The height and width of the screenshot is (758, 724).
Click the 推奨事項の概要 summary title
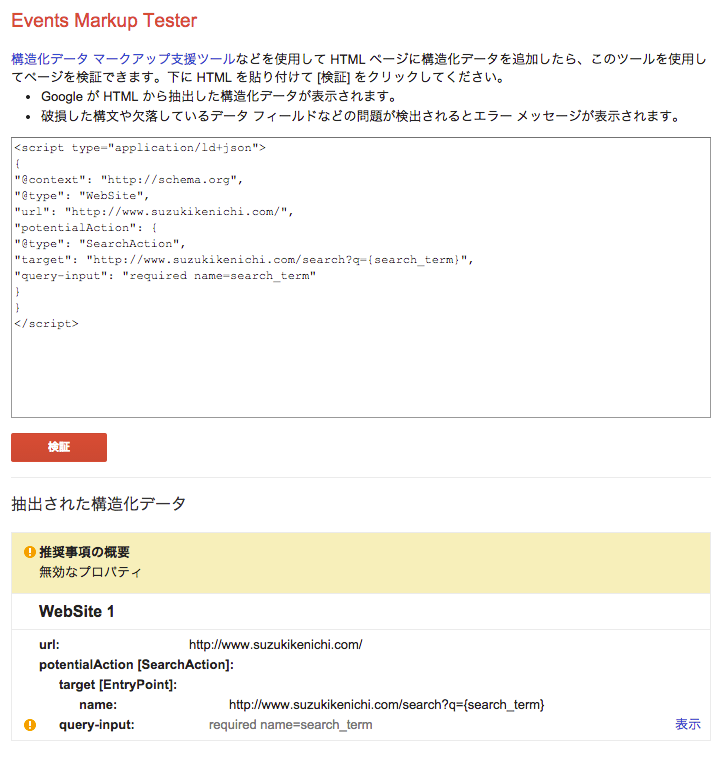click(84, 552)
